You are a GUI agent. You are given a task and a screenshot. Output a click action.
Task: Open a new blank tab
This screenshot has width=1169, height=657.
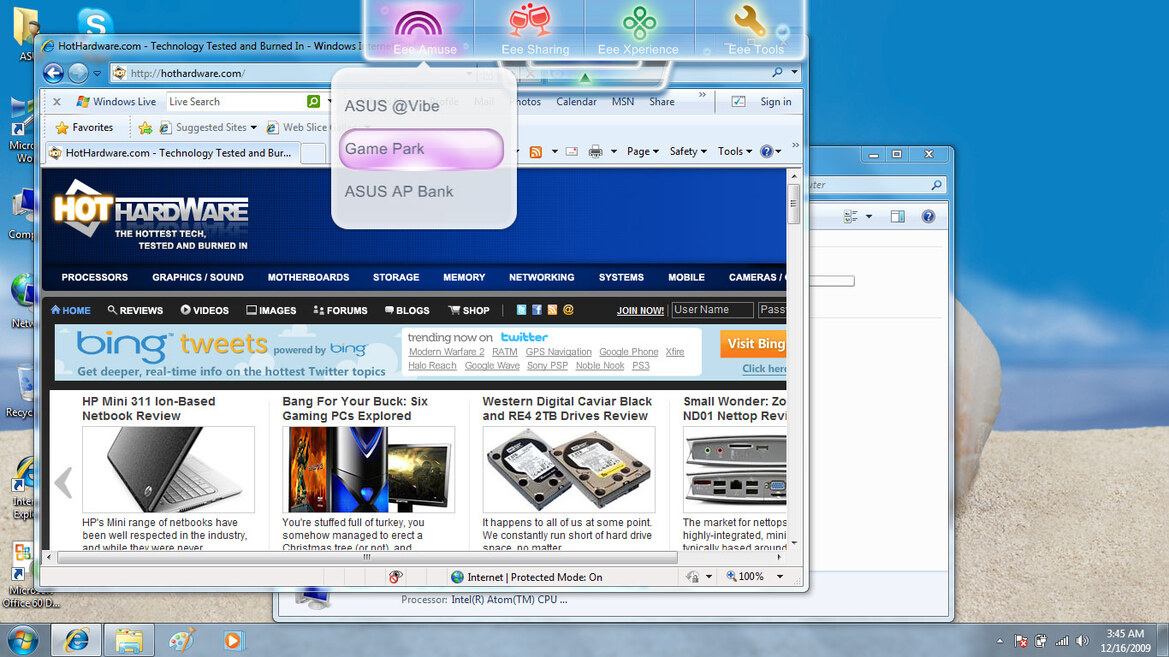click(313, 153)
